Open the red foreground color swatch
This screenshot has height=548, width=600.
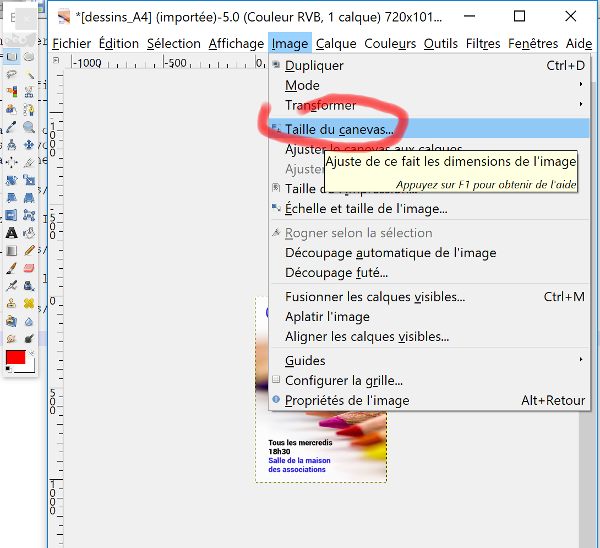(x=16, y=357)
